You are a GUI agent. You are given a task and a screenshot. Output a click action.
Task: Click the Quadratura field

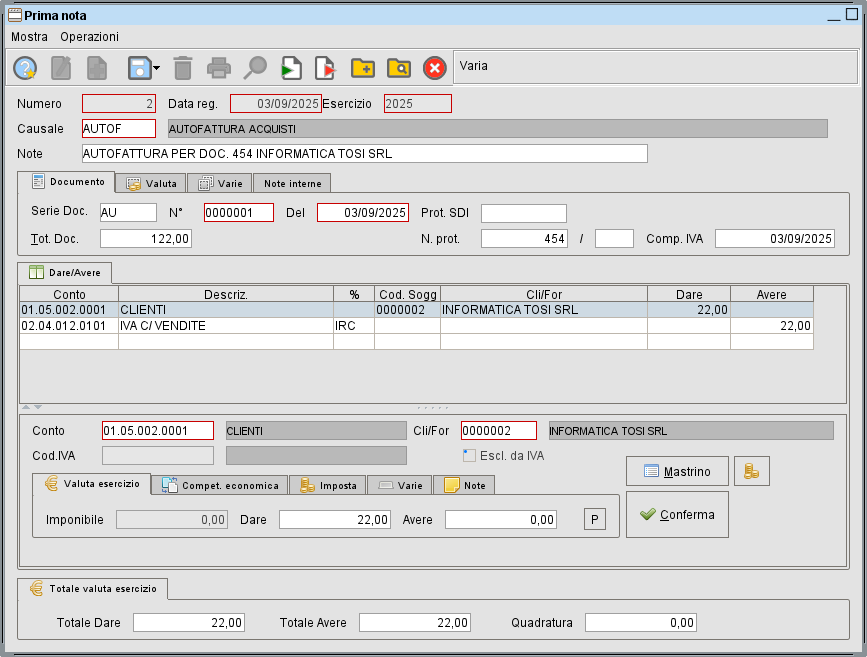640,622
